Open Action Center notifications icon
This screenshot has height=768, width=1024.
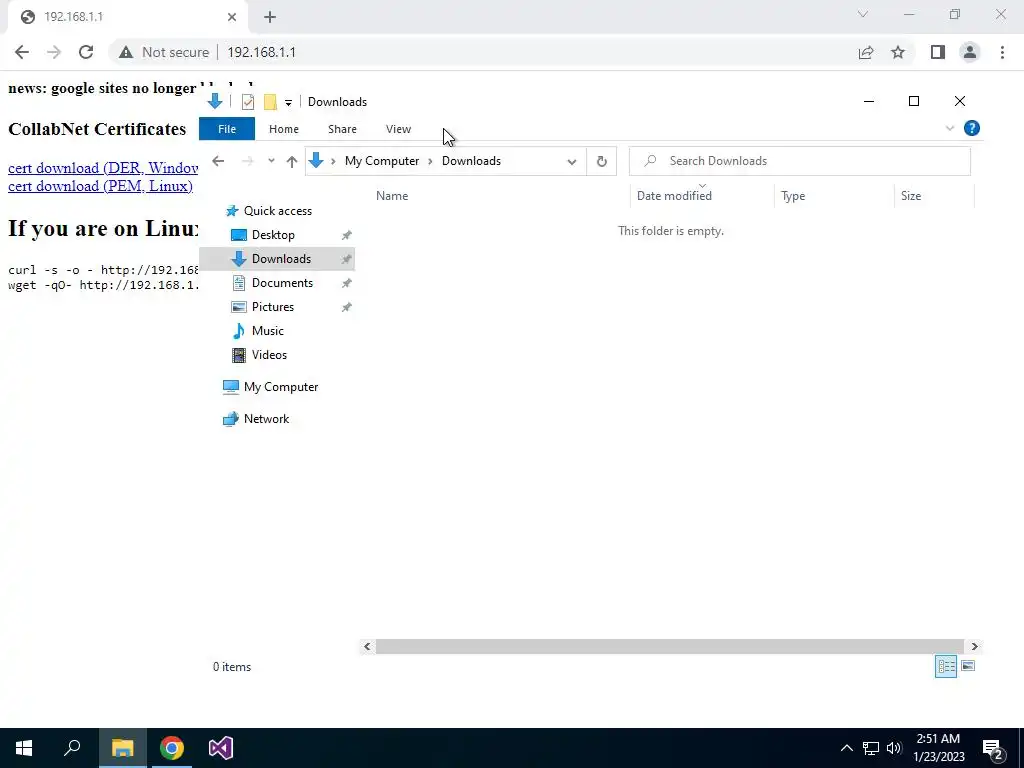[993, 749]
